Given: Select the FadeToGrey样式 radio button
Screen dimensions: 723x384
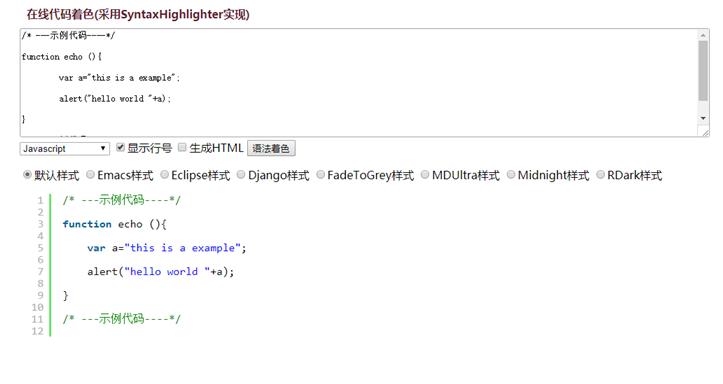Looking at the screenshot, I should coord(320,175).
